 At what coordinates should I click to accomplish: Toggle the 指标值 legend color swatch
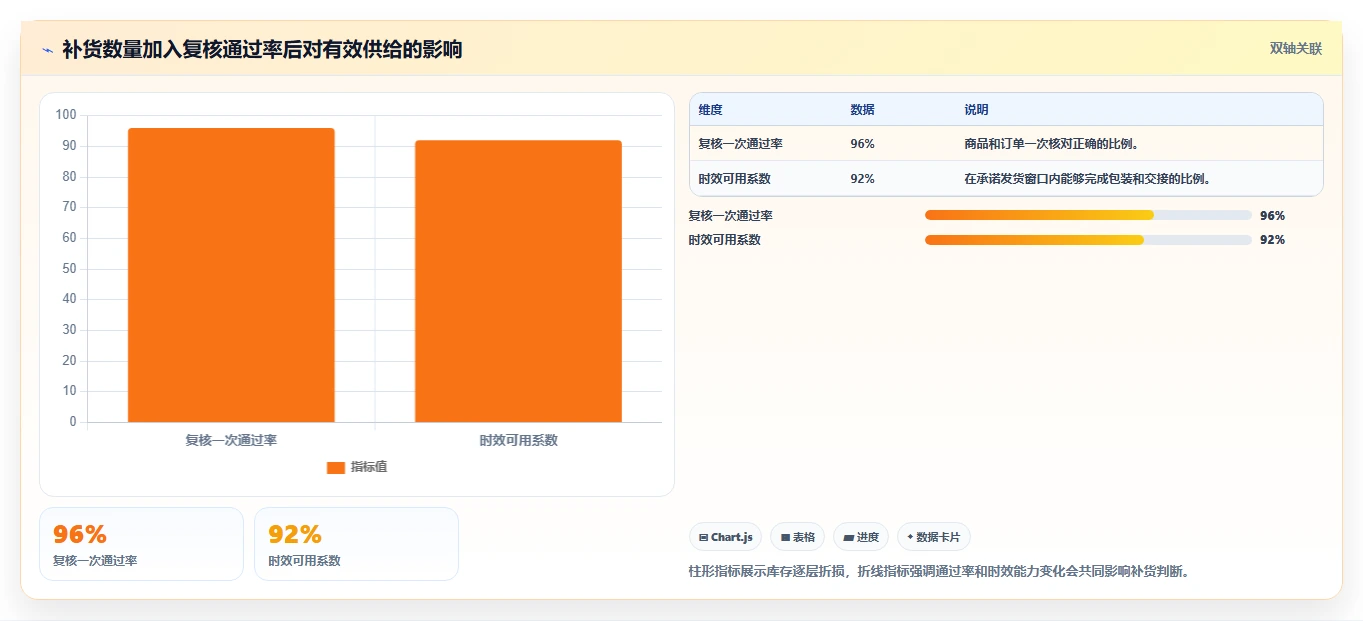point(336,467)
